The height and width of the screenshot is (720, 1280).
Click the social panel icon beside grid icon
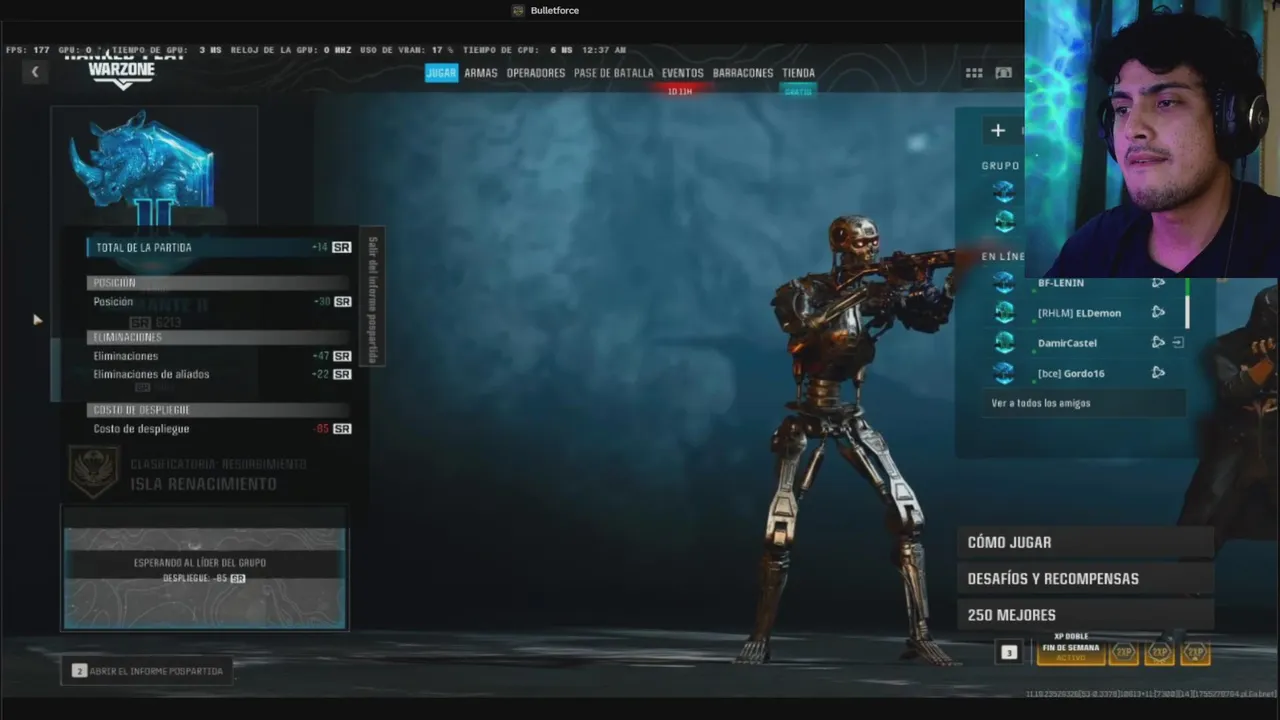click(1004, 73)
